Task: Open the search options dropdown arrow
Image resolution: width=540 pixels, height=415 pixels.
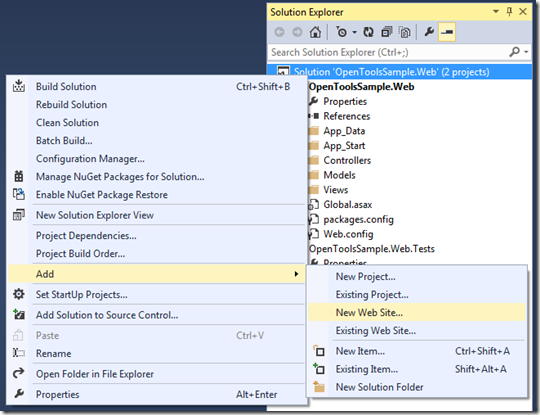Action: click(x=526, y=52)
